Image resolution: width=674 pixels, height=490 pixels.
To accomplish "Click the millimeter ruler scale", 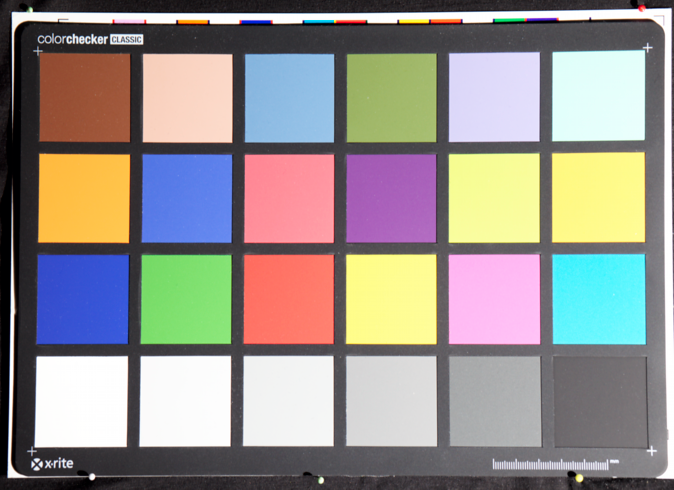I will (555, 464).
